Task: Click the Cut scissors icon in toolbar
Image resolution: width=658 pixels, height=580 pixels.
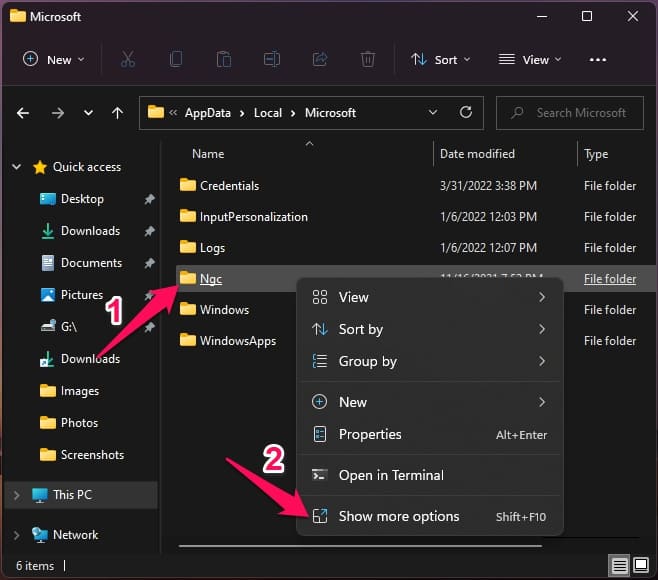Action: 128,59
